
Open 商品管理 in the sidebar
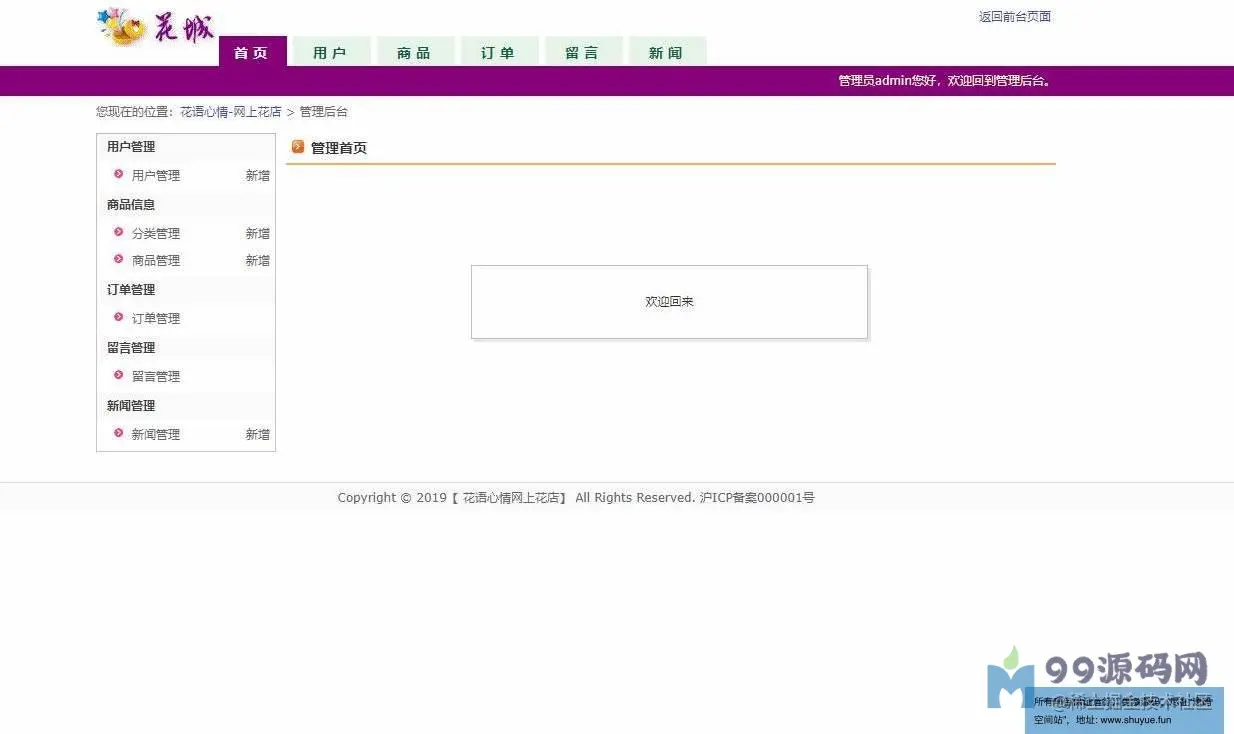[x=156, y=260]
